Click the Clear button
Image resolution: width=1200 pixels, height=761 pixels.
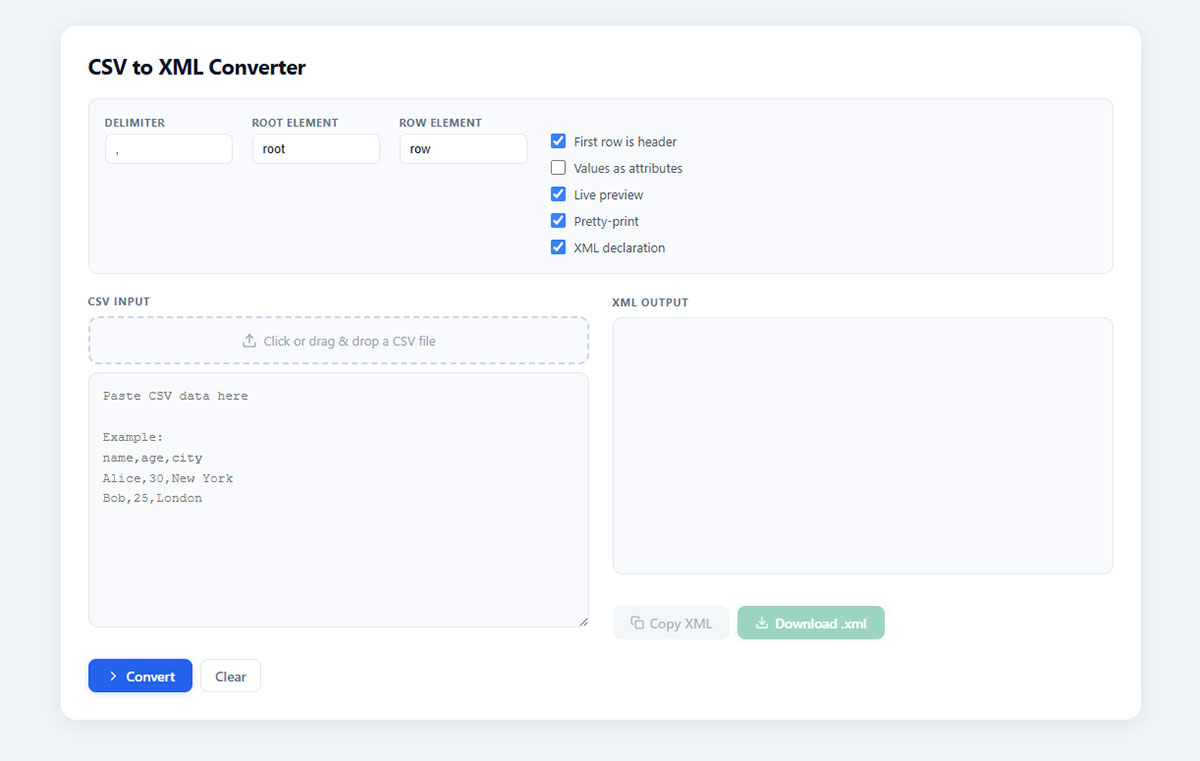pos(230,676)
